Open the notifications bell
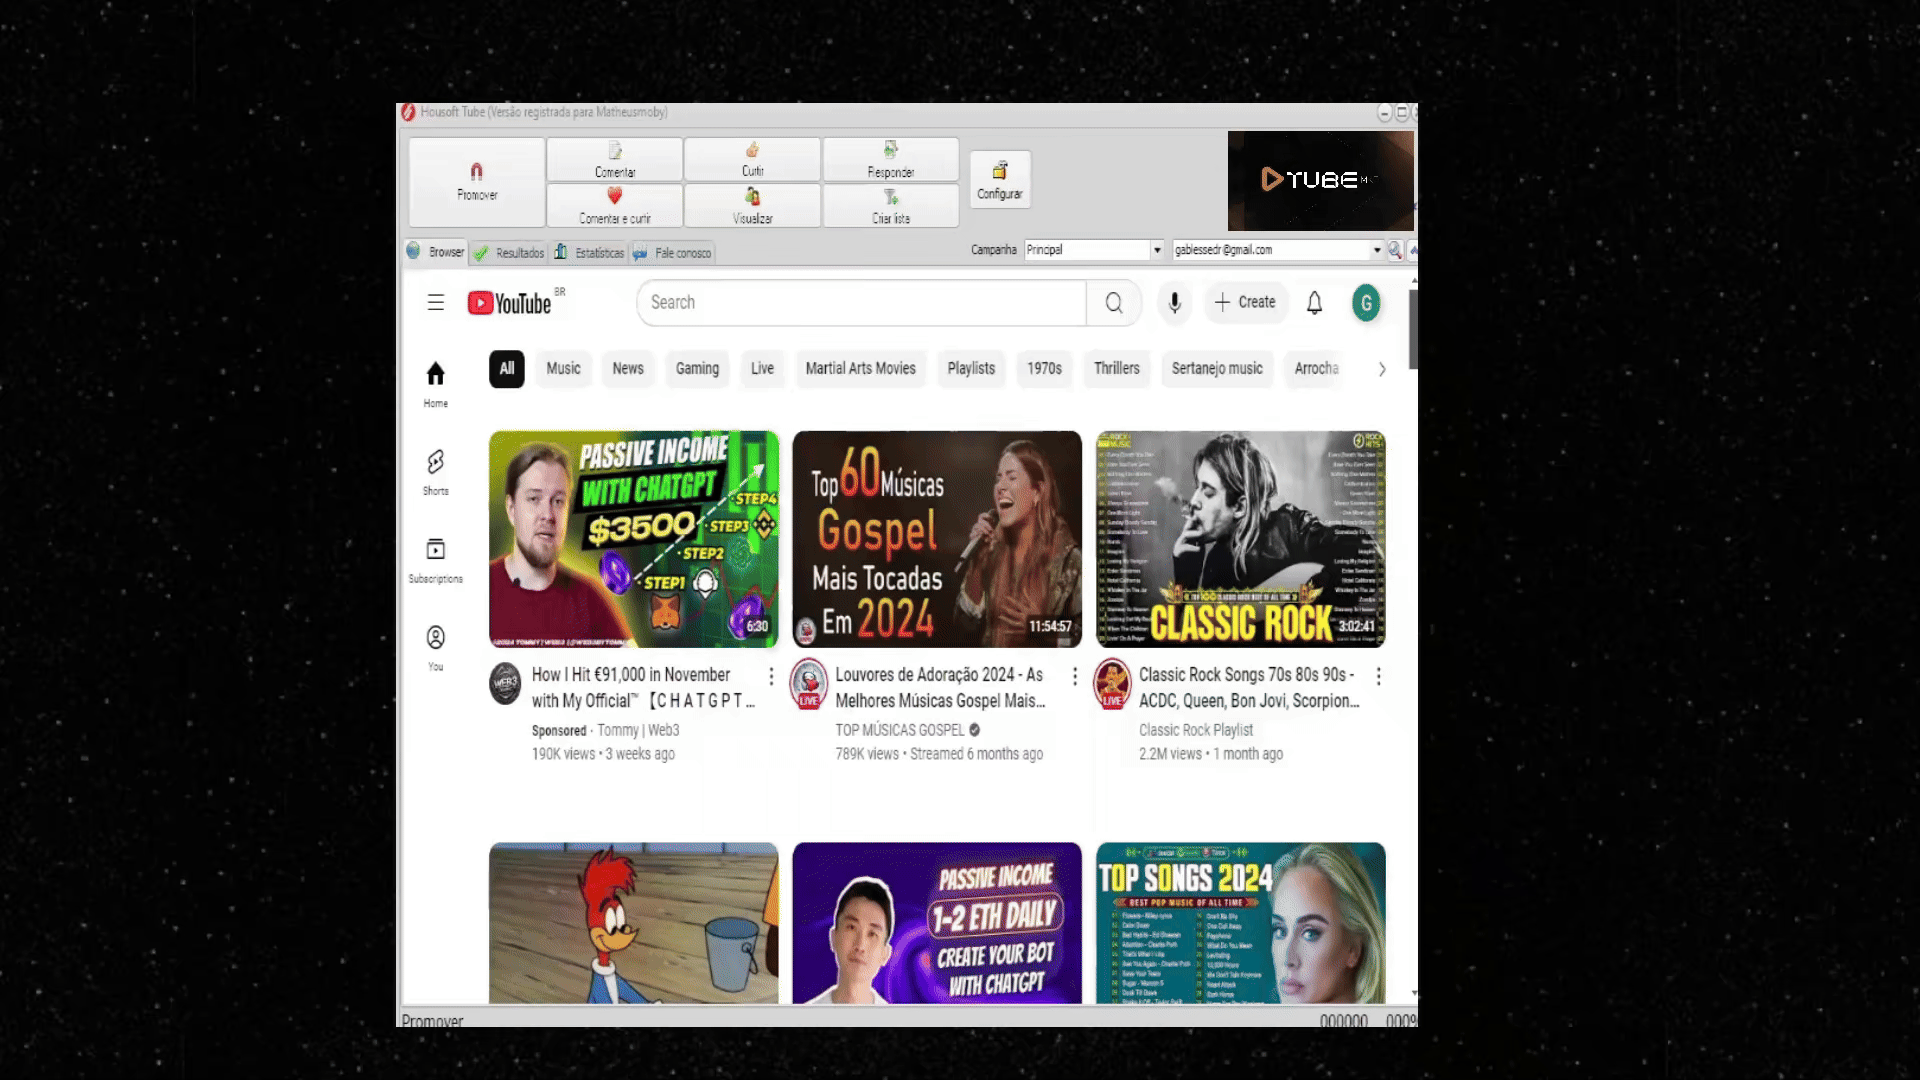This screenshot has width=1920, height=1080. coord(1315,303)
